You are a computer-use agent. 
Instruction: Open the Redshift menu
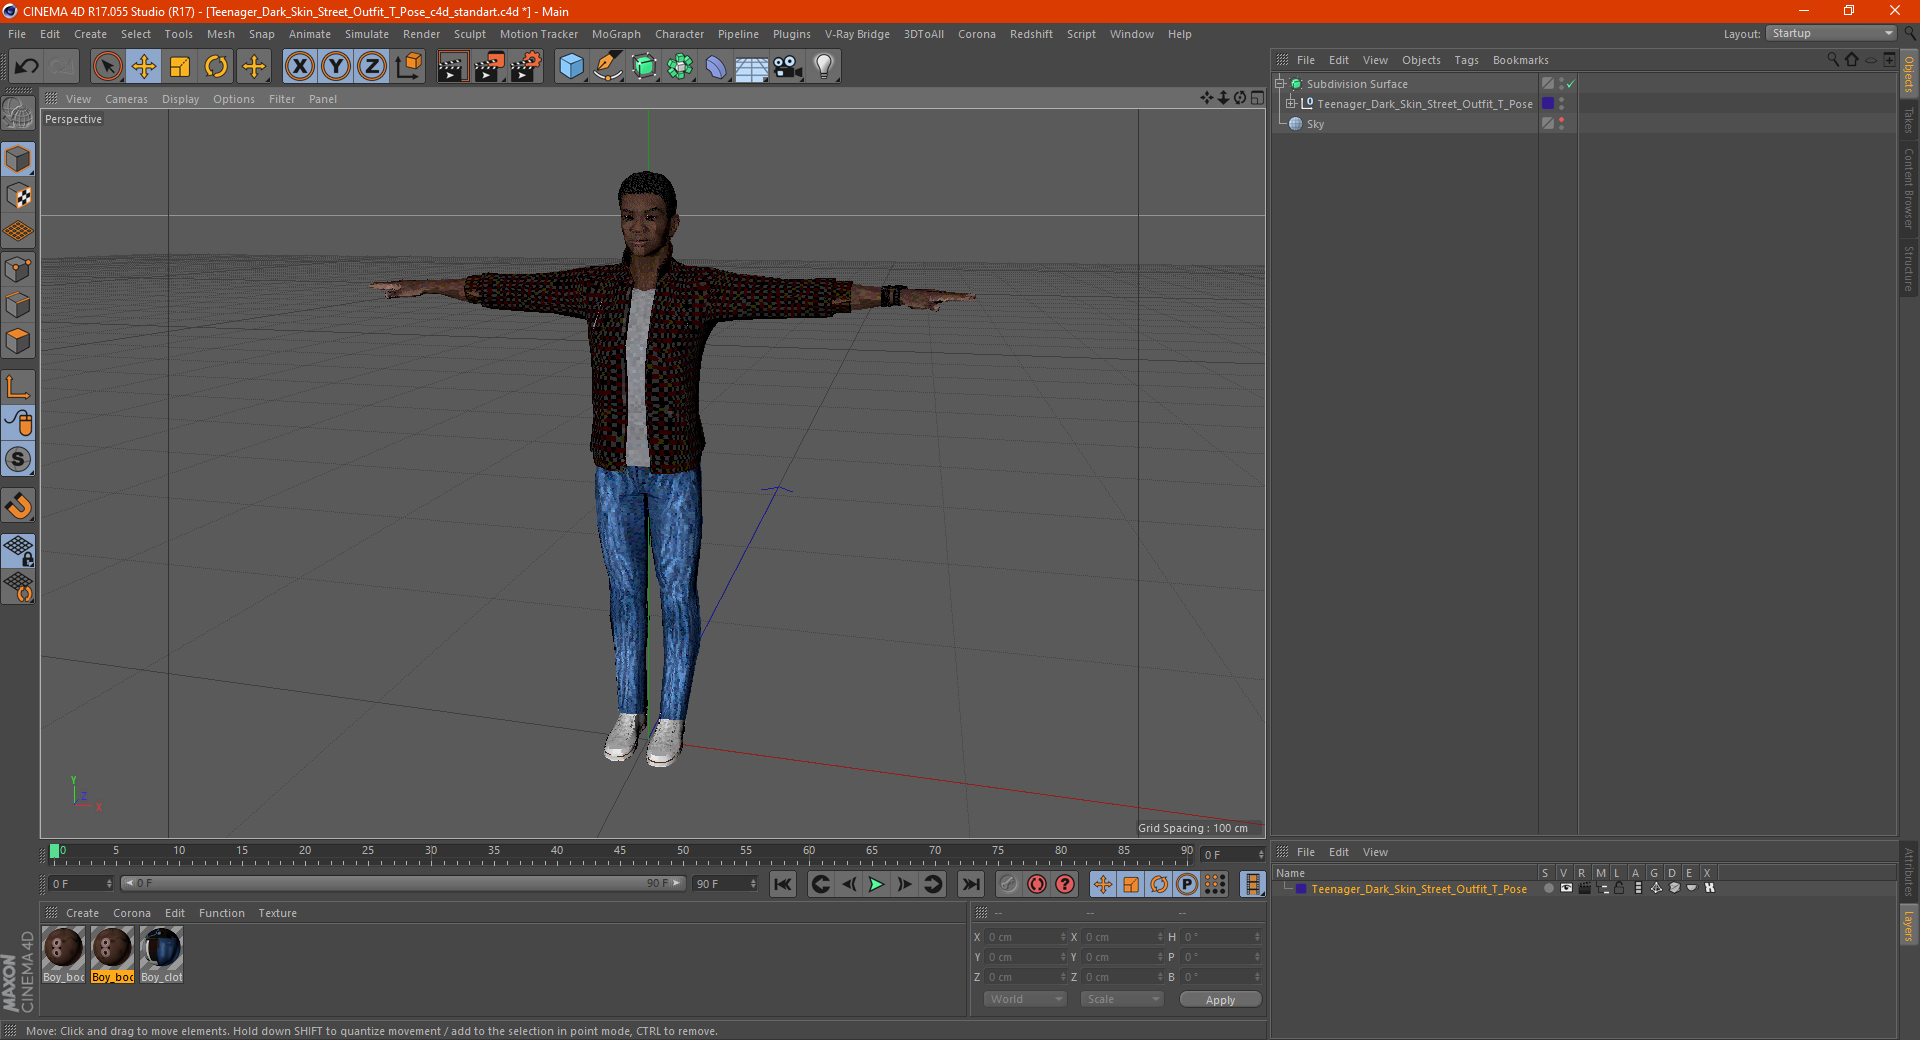(x=1031, y=34)
